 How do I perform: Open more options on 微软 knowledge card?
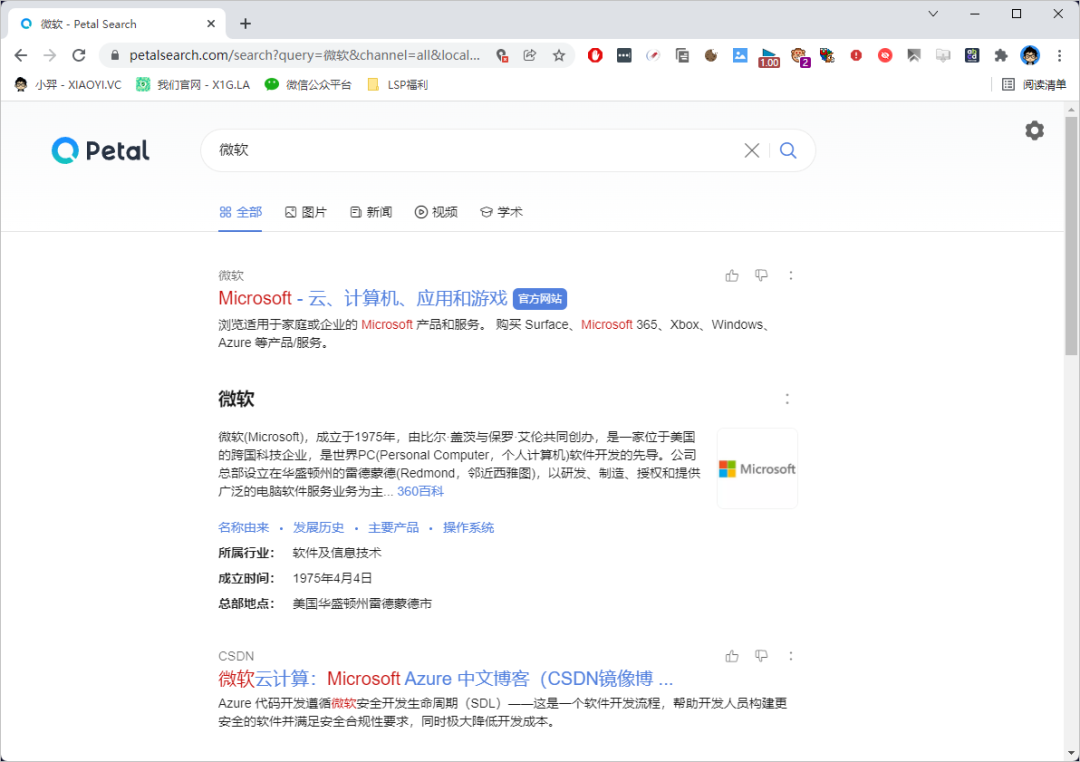click(x=787, y=399)
